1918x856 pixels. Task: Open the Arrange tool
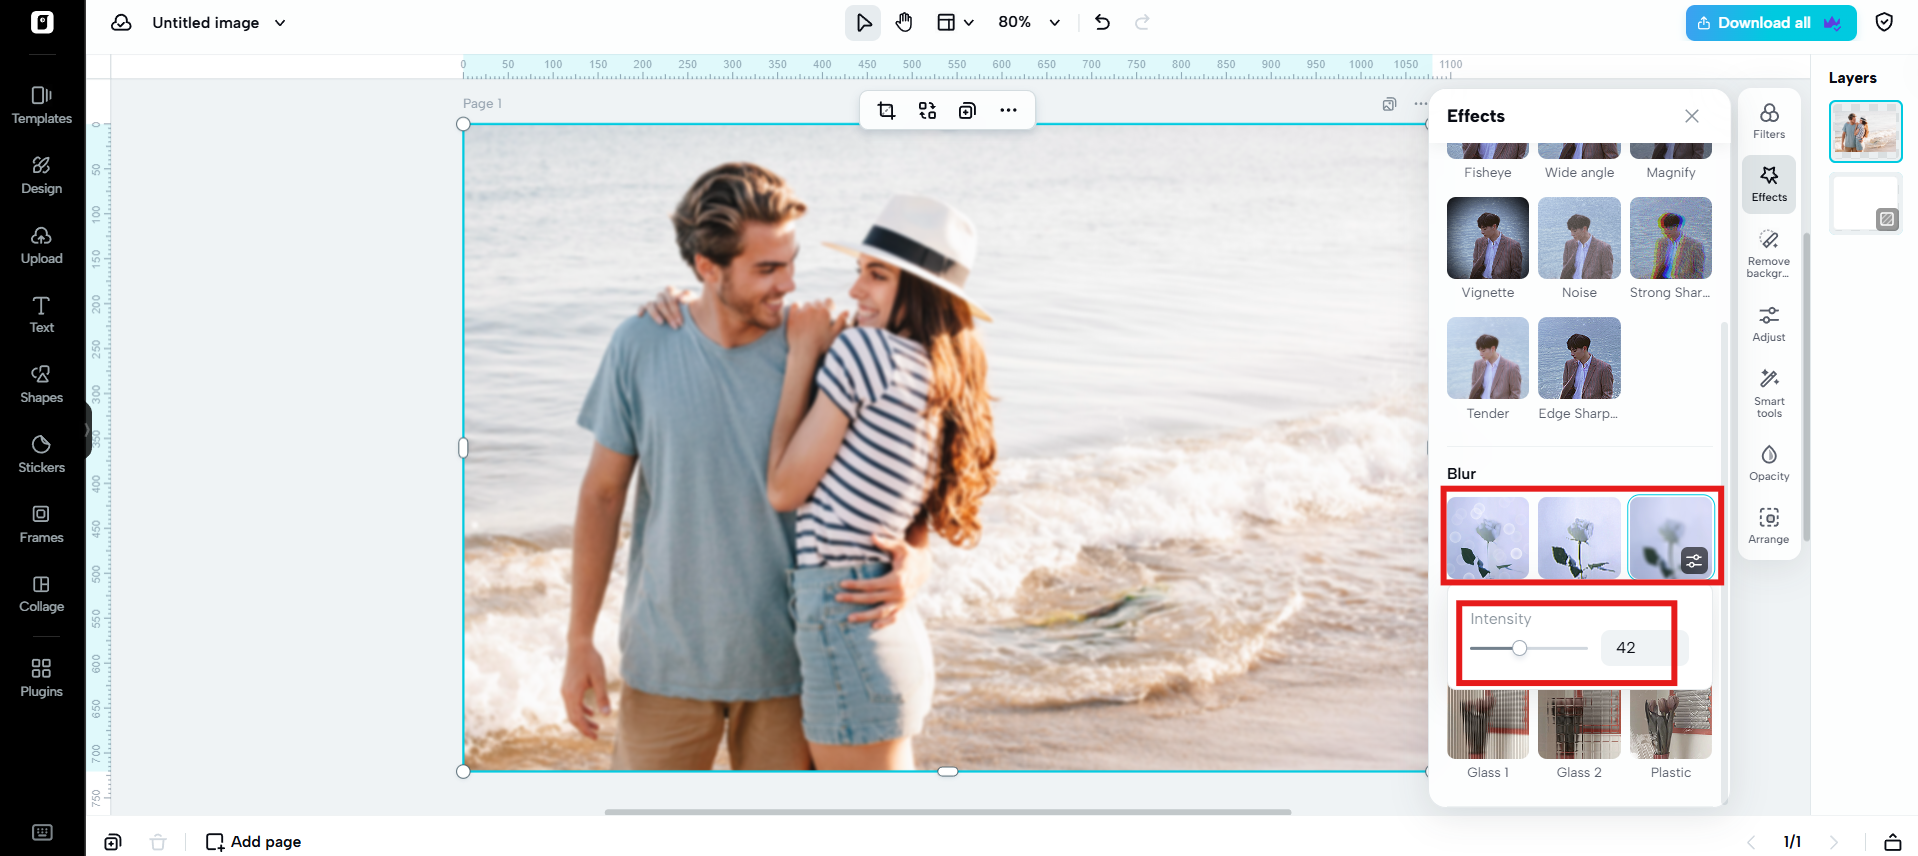pos(1769,526)
